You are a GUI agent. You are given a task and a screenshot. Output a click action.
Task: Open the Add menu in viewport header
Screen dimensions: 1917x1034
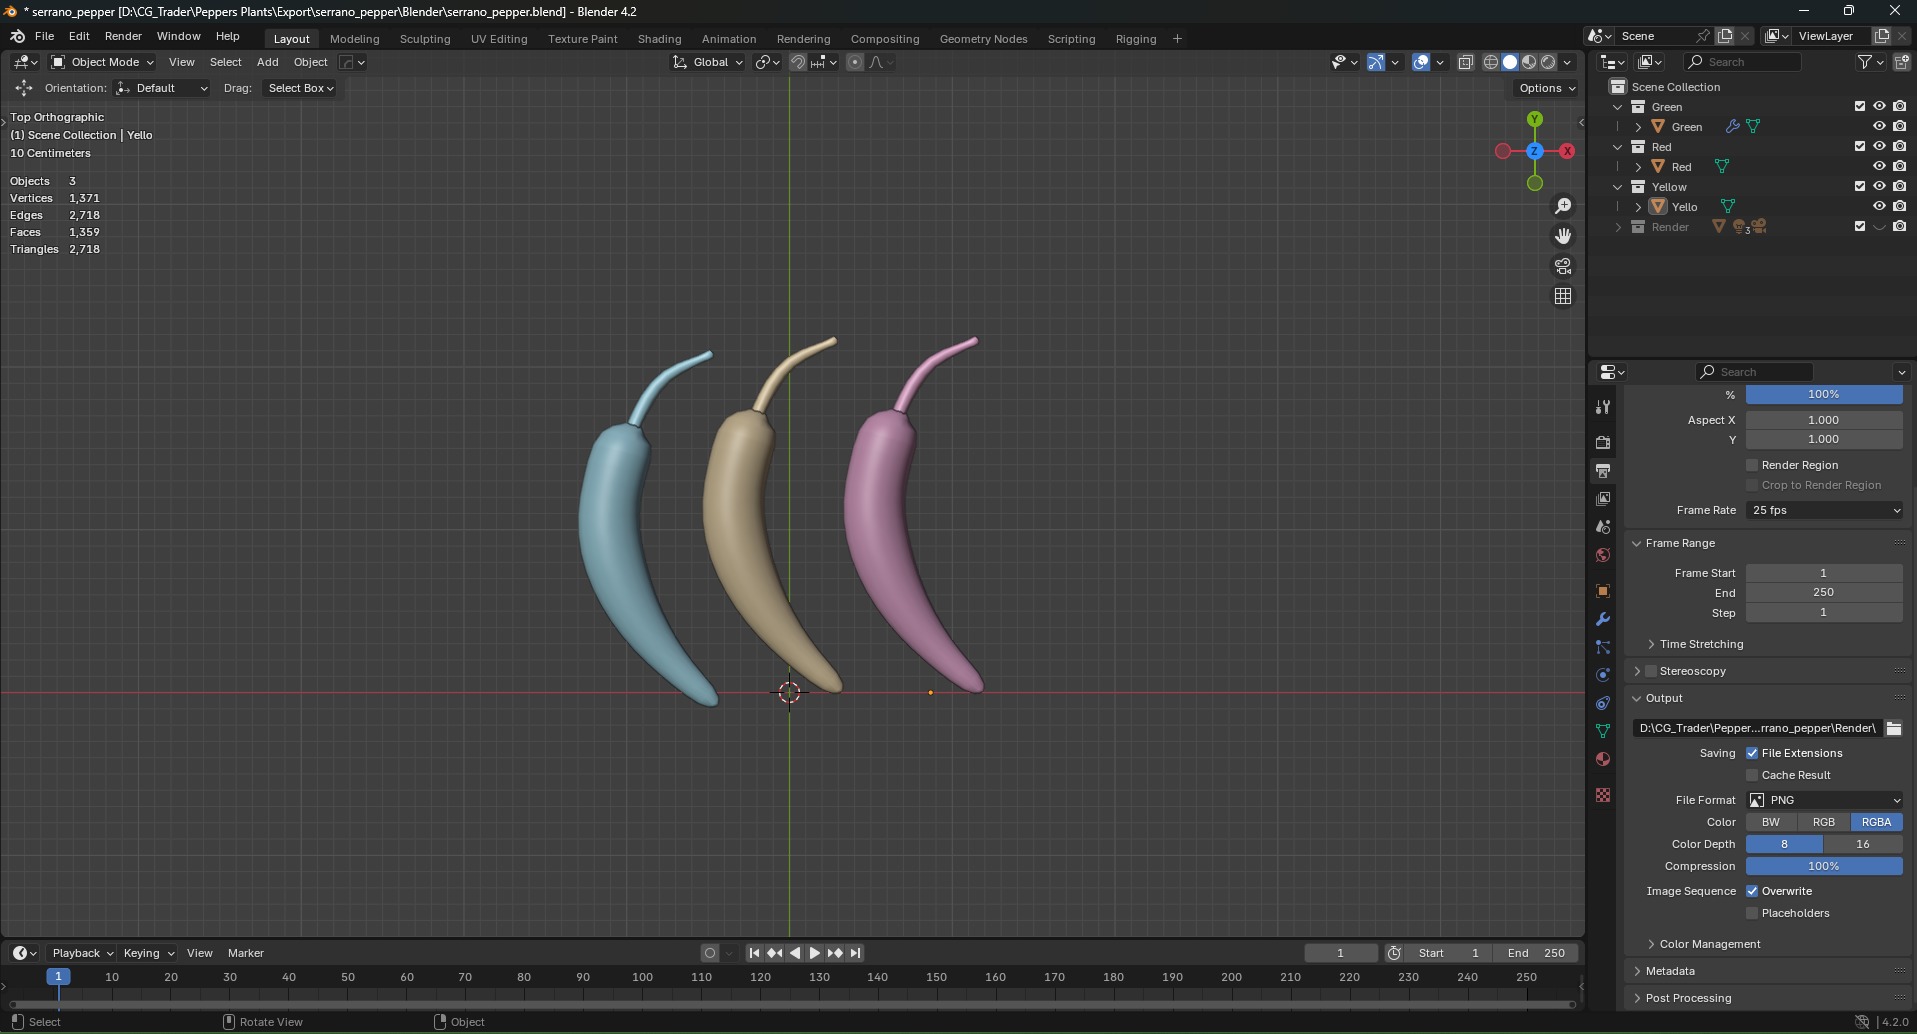click(267, 62)
